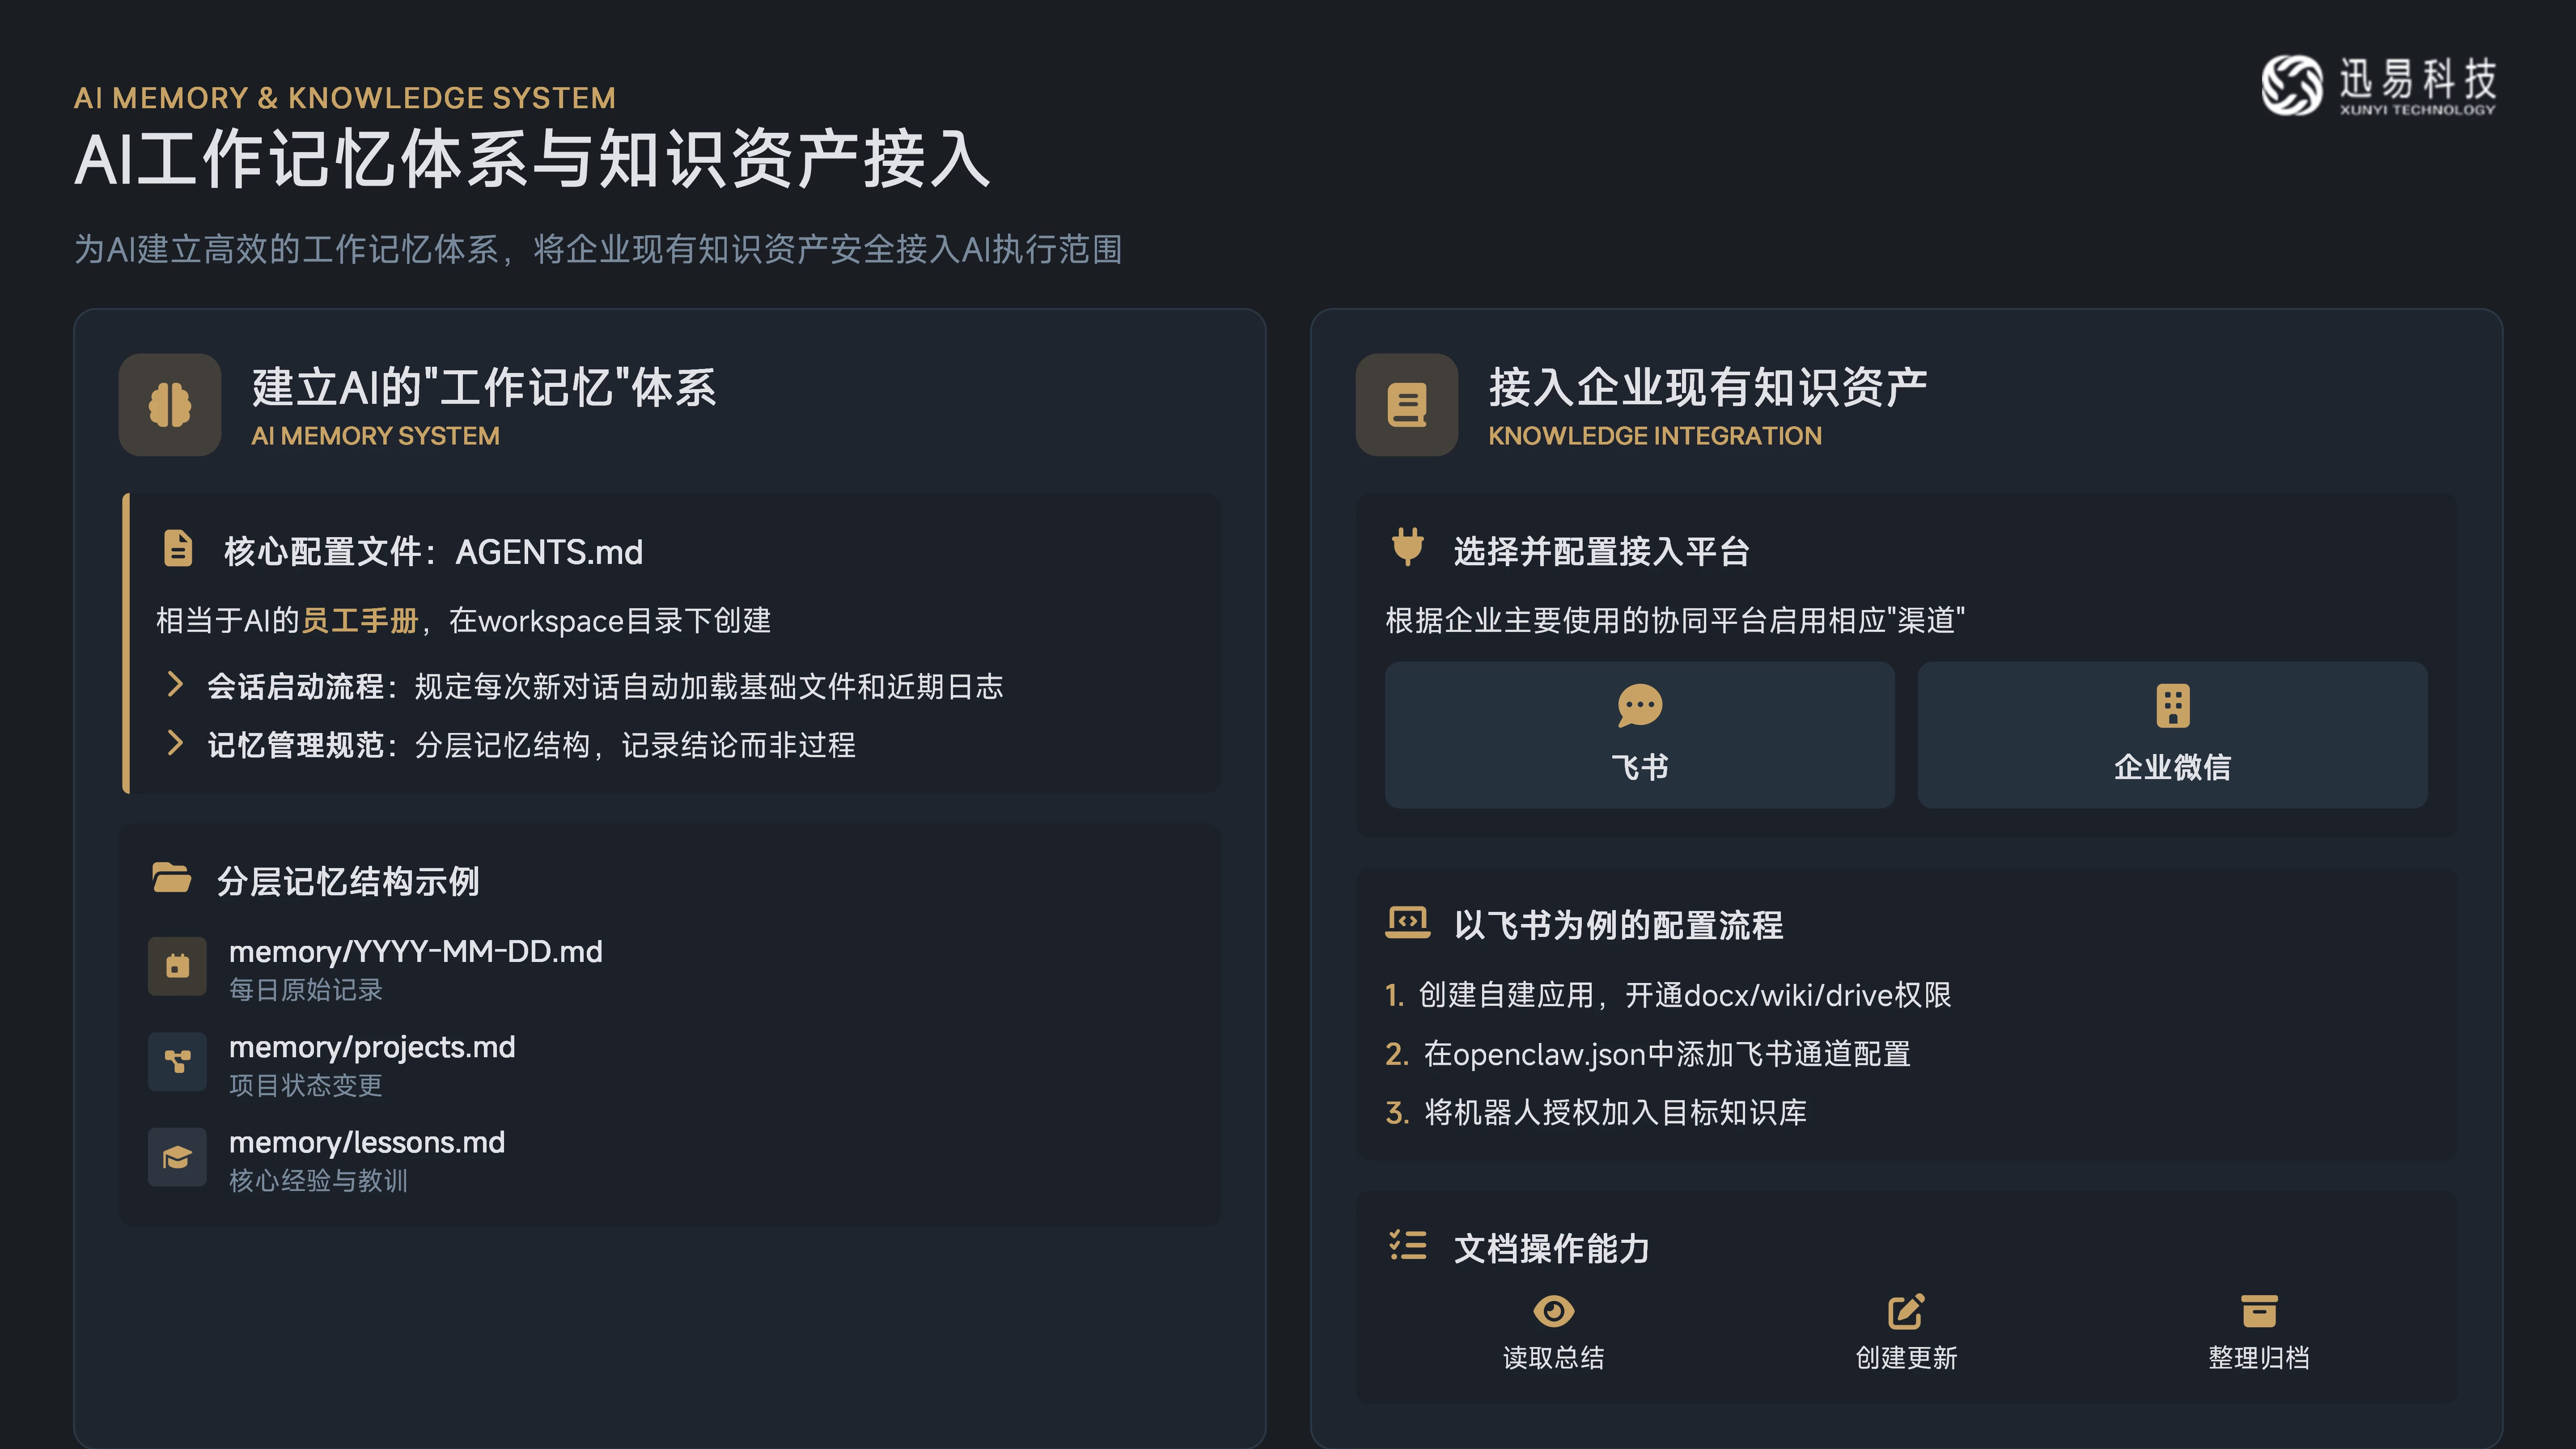Click the checklist icon beside 文档操作能力
Viewport: 2576px width, 1449px height.
pyautogui.click(x=1407, y=1245)
